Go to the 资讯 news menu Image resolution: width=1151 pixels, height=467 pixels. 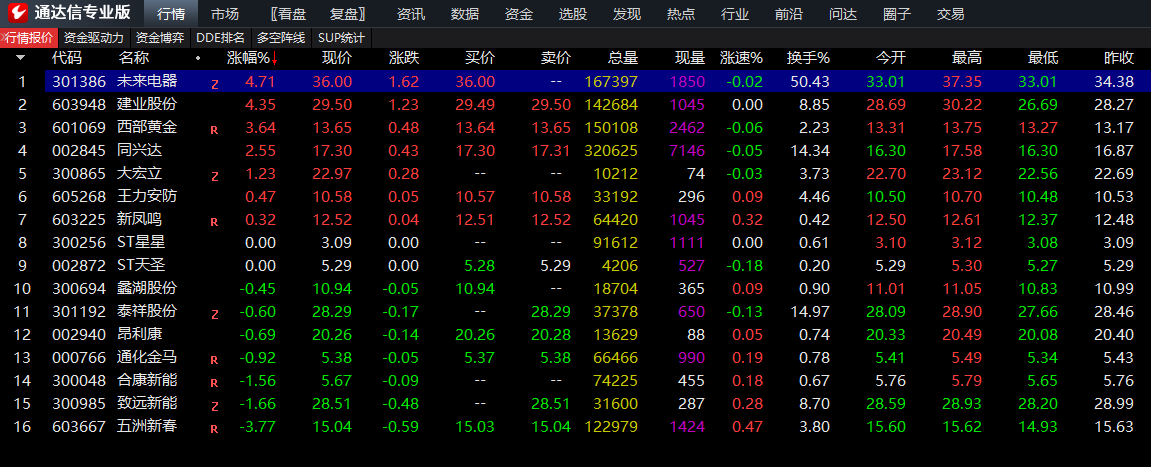pos(410,14)
